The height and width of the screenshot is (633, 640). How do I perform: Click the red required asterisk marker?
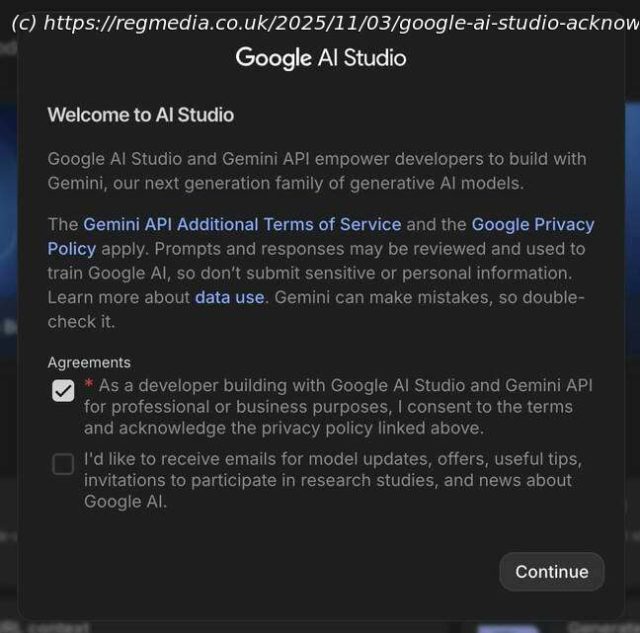point(89,385)
